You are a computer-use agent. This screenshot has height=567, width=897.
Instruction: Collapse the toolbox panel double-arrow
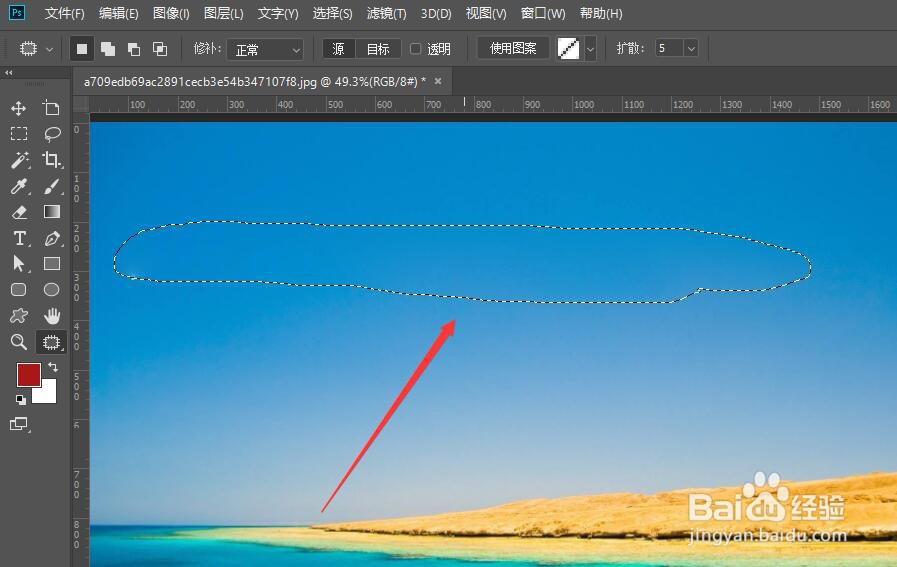click(x=8, y=73)
